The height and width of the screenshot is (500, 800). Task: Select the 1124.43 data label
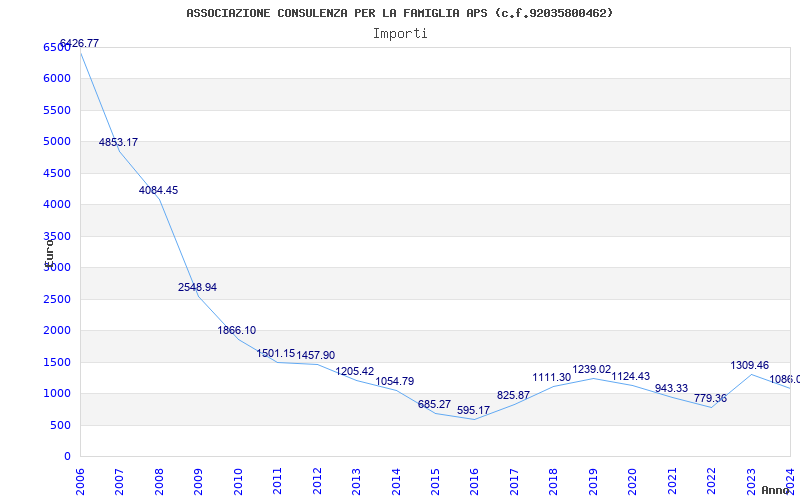[x=631, y=376]
